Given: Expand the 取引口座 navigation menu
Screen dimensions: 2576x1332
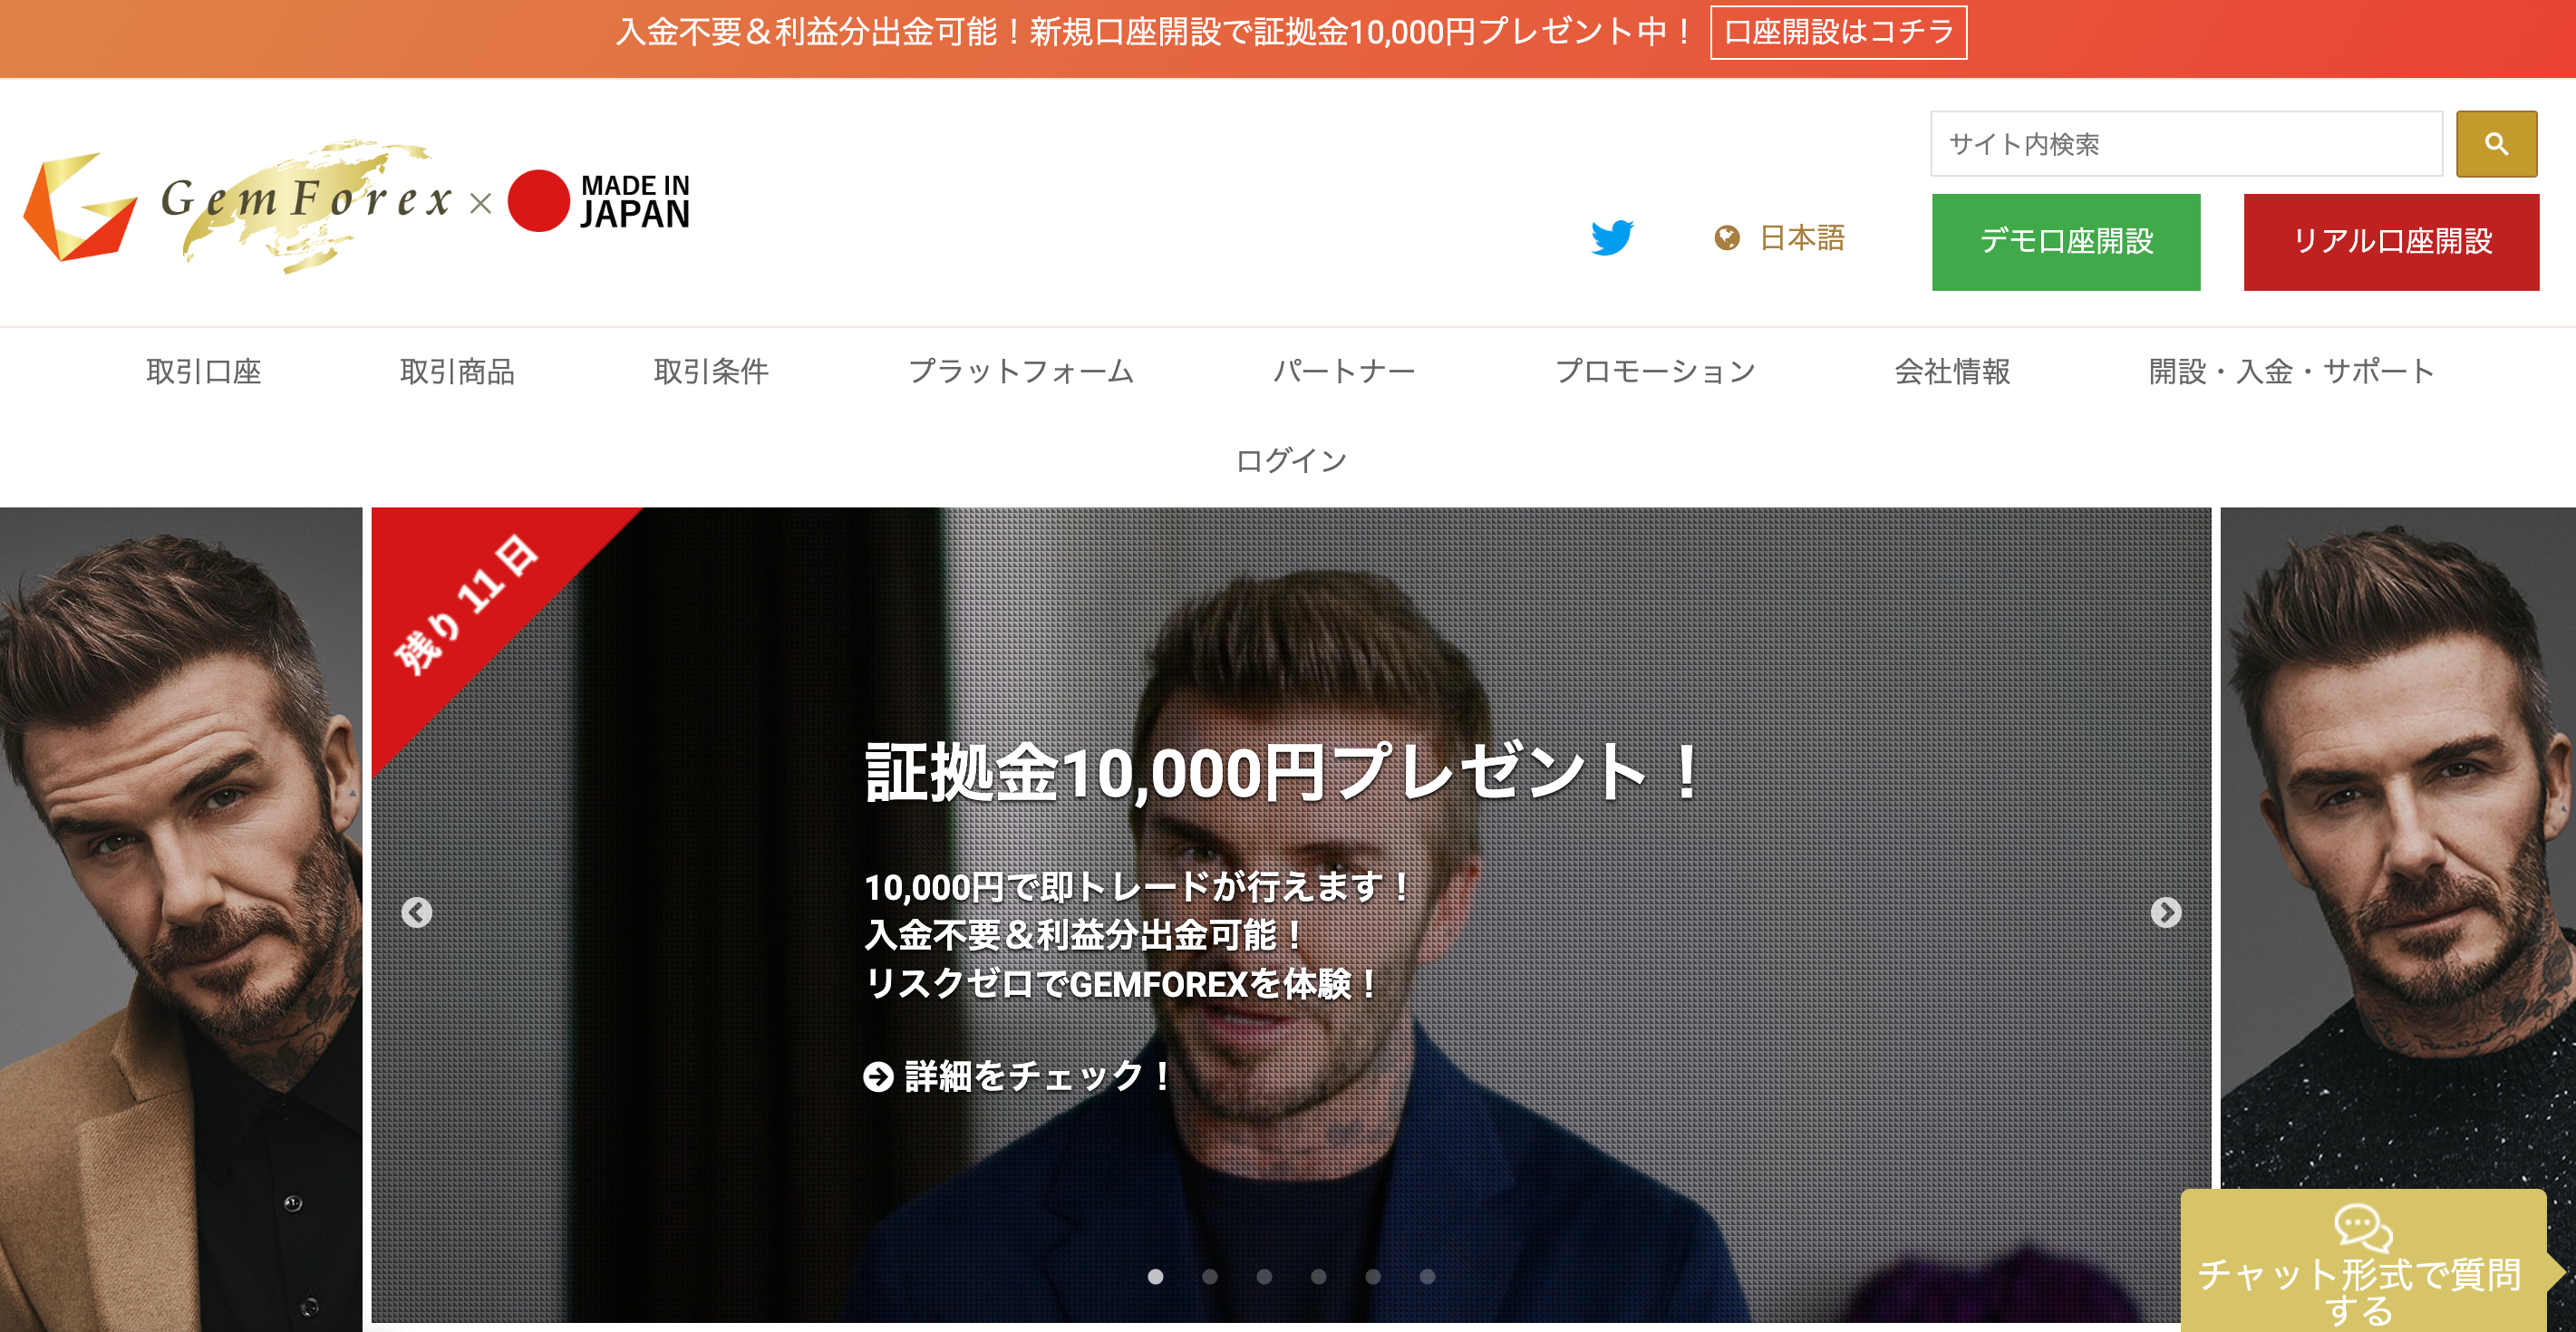Looking at the screenshot, I should point(204,372).
